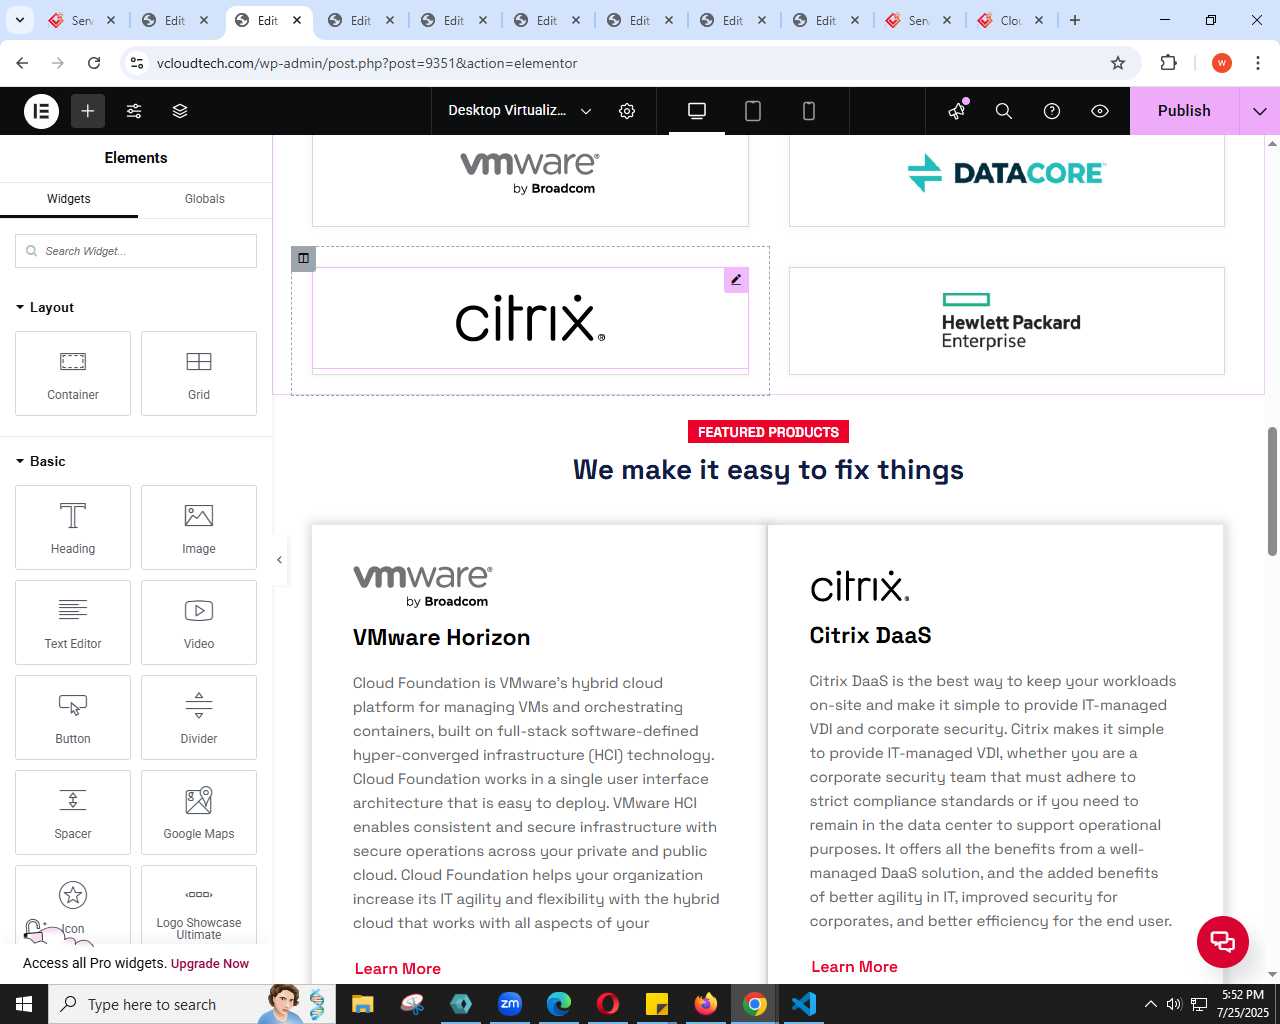Open the red chat bubble widget
The image size is (1280, 1024).
click(1223, 942)
